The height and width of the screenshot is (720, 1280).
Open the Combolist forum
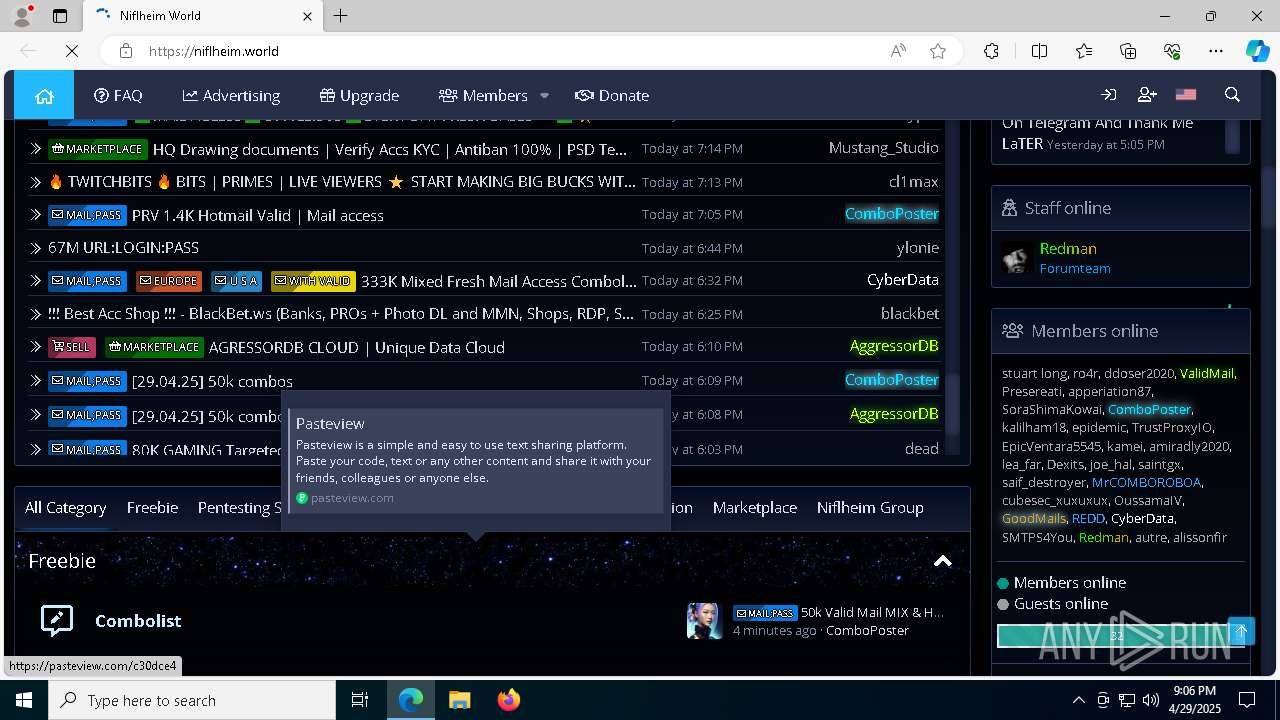click(138, 621)
